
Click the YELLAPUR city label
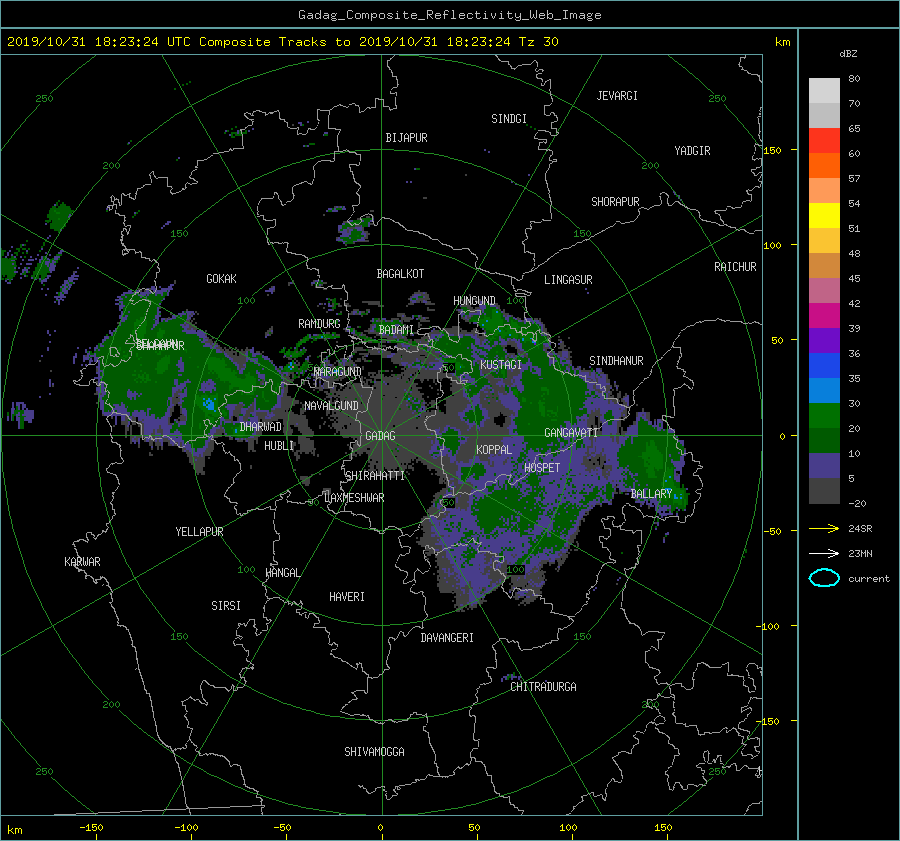pos(199,532)
